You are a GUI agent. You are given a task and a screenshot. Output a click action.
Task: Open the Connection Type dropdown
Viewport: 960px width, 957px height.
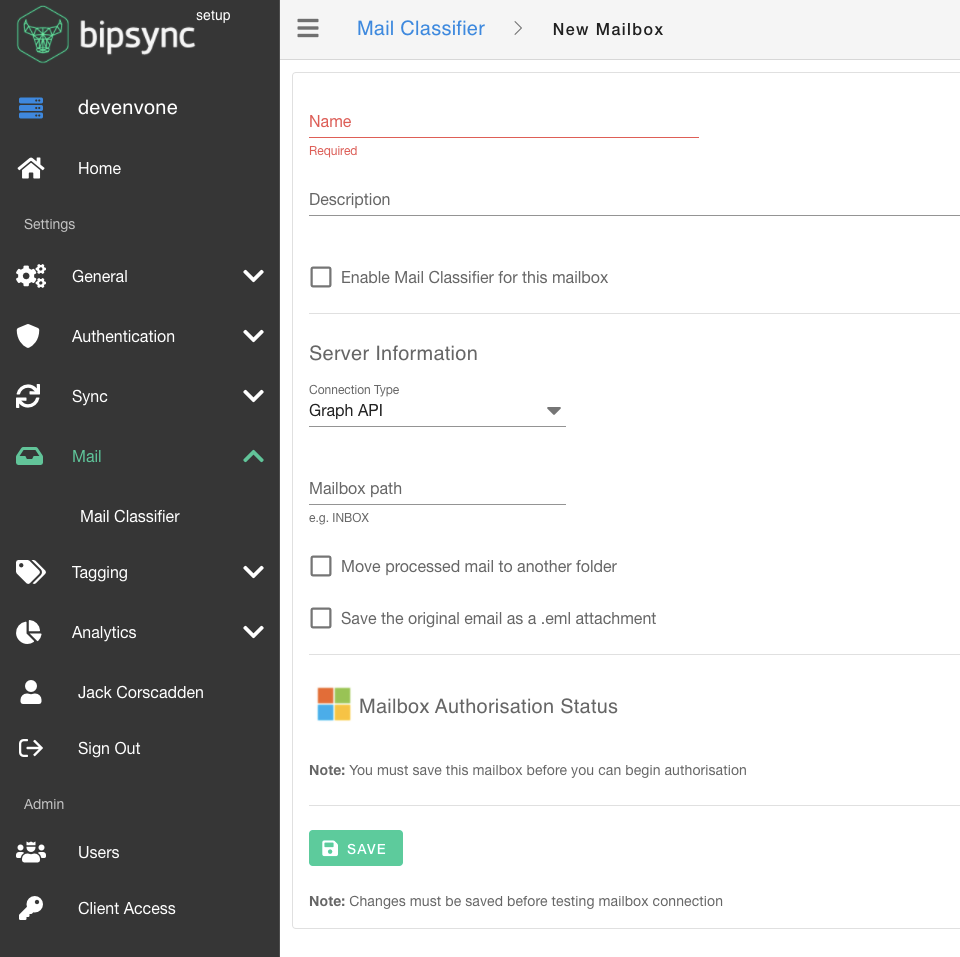(x=437, y=411)
